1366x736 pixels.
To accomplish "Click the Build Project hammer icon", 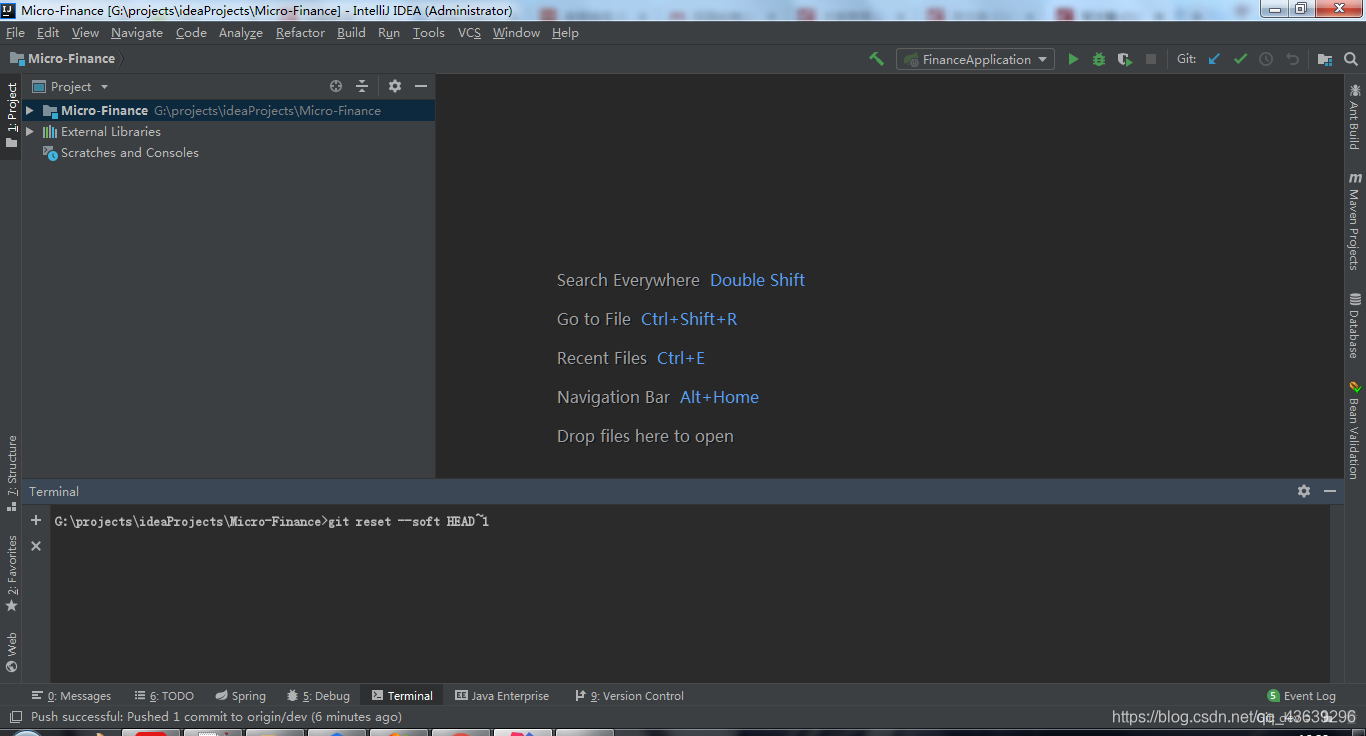I will pyautogui.click(x=876, y=59).
